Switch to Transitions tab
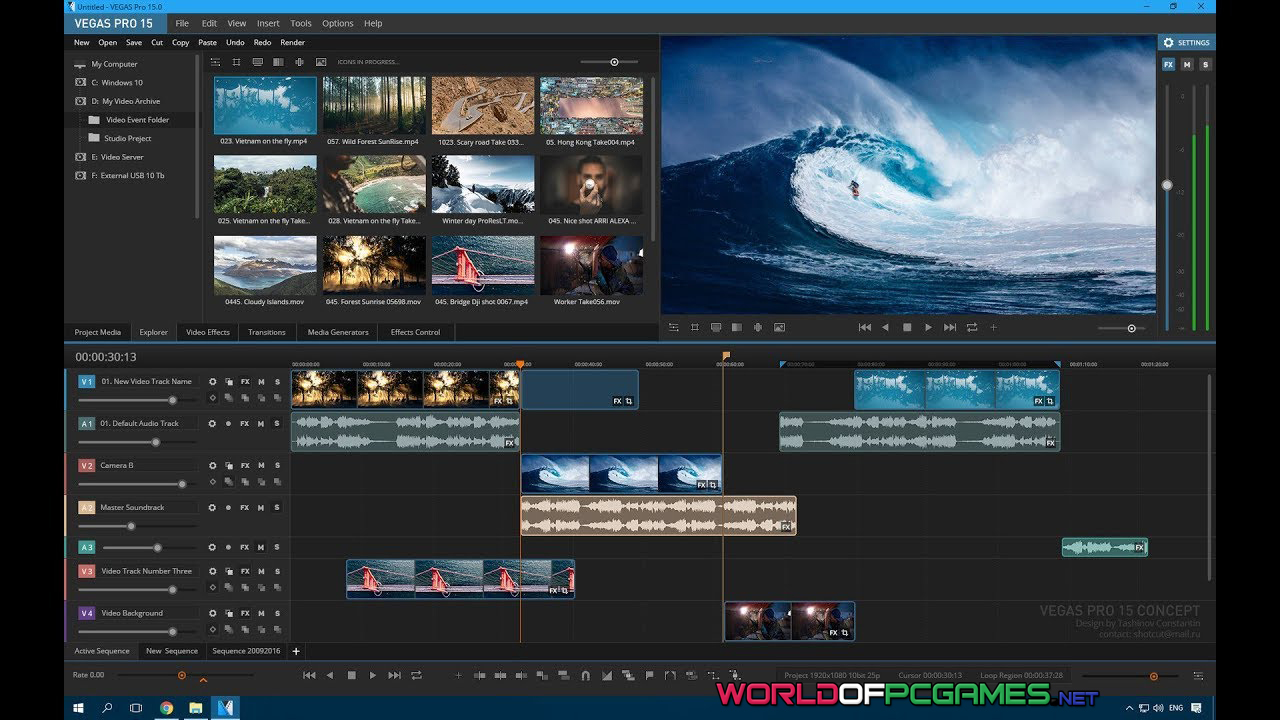Image resolution: width=1280 pixels, height=720 pixels. (267, 332)
